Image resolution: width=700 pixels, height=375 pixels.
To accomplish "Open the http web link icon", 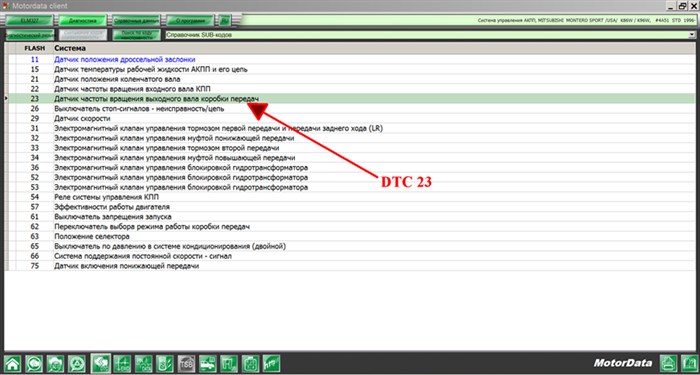I will pyautogui.click(x=271, y=363).
